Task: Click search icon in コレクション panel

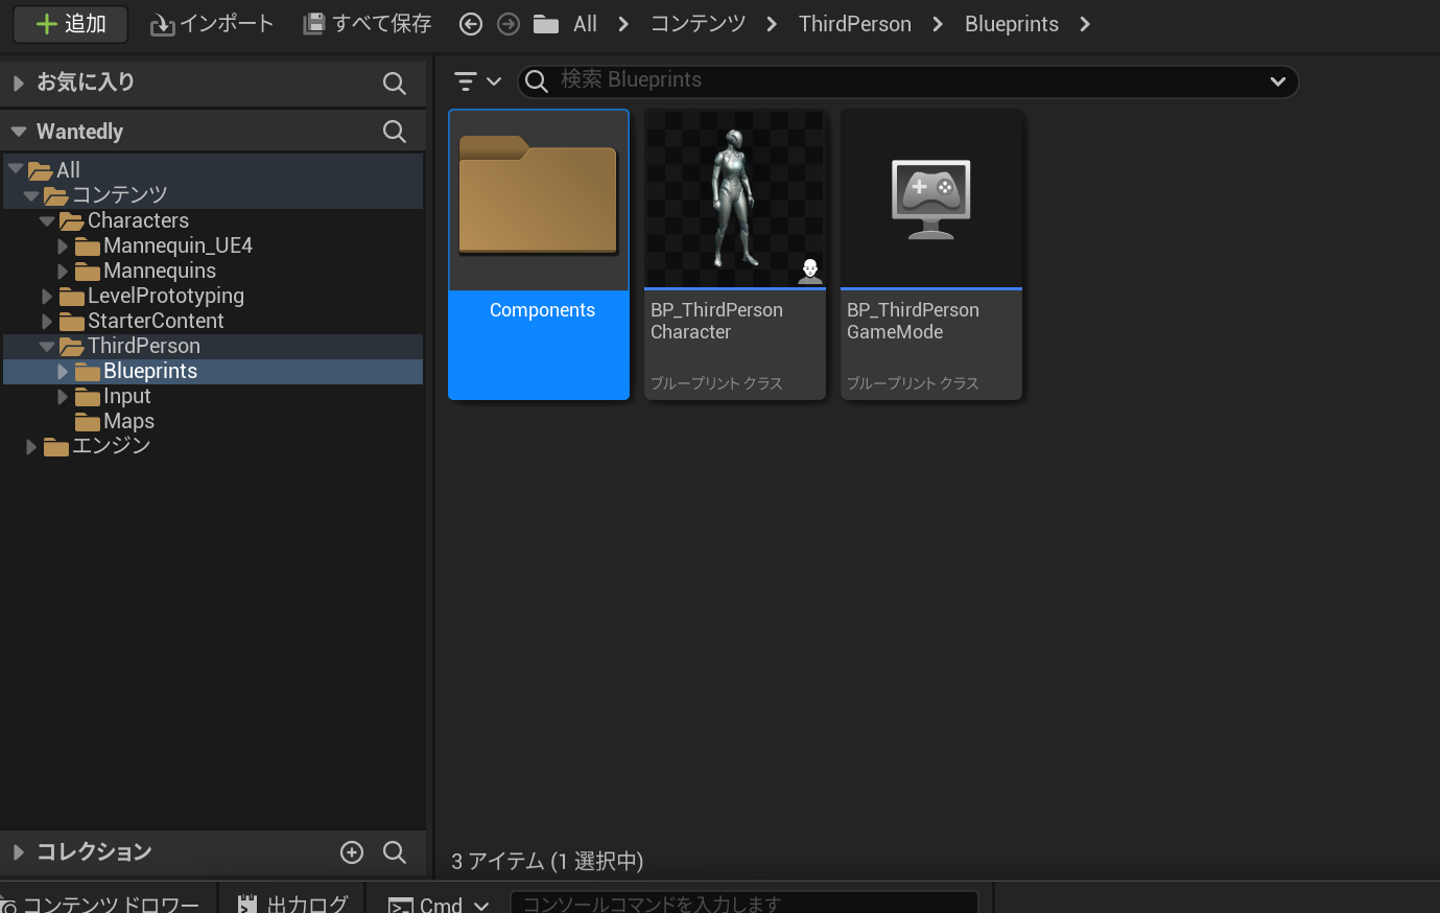Action: 394,852
